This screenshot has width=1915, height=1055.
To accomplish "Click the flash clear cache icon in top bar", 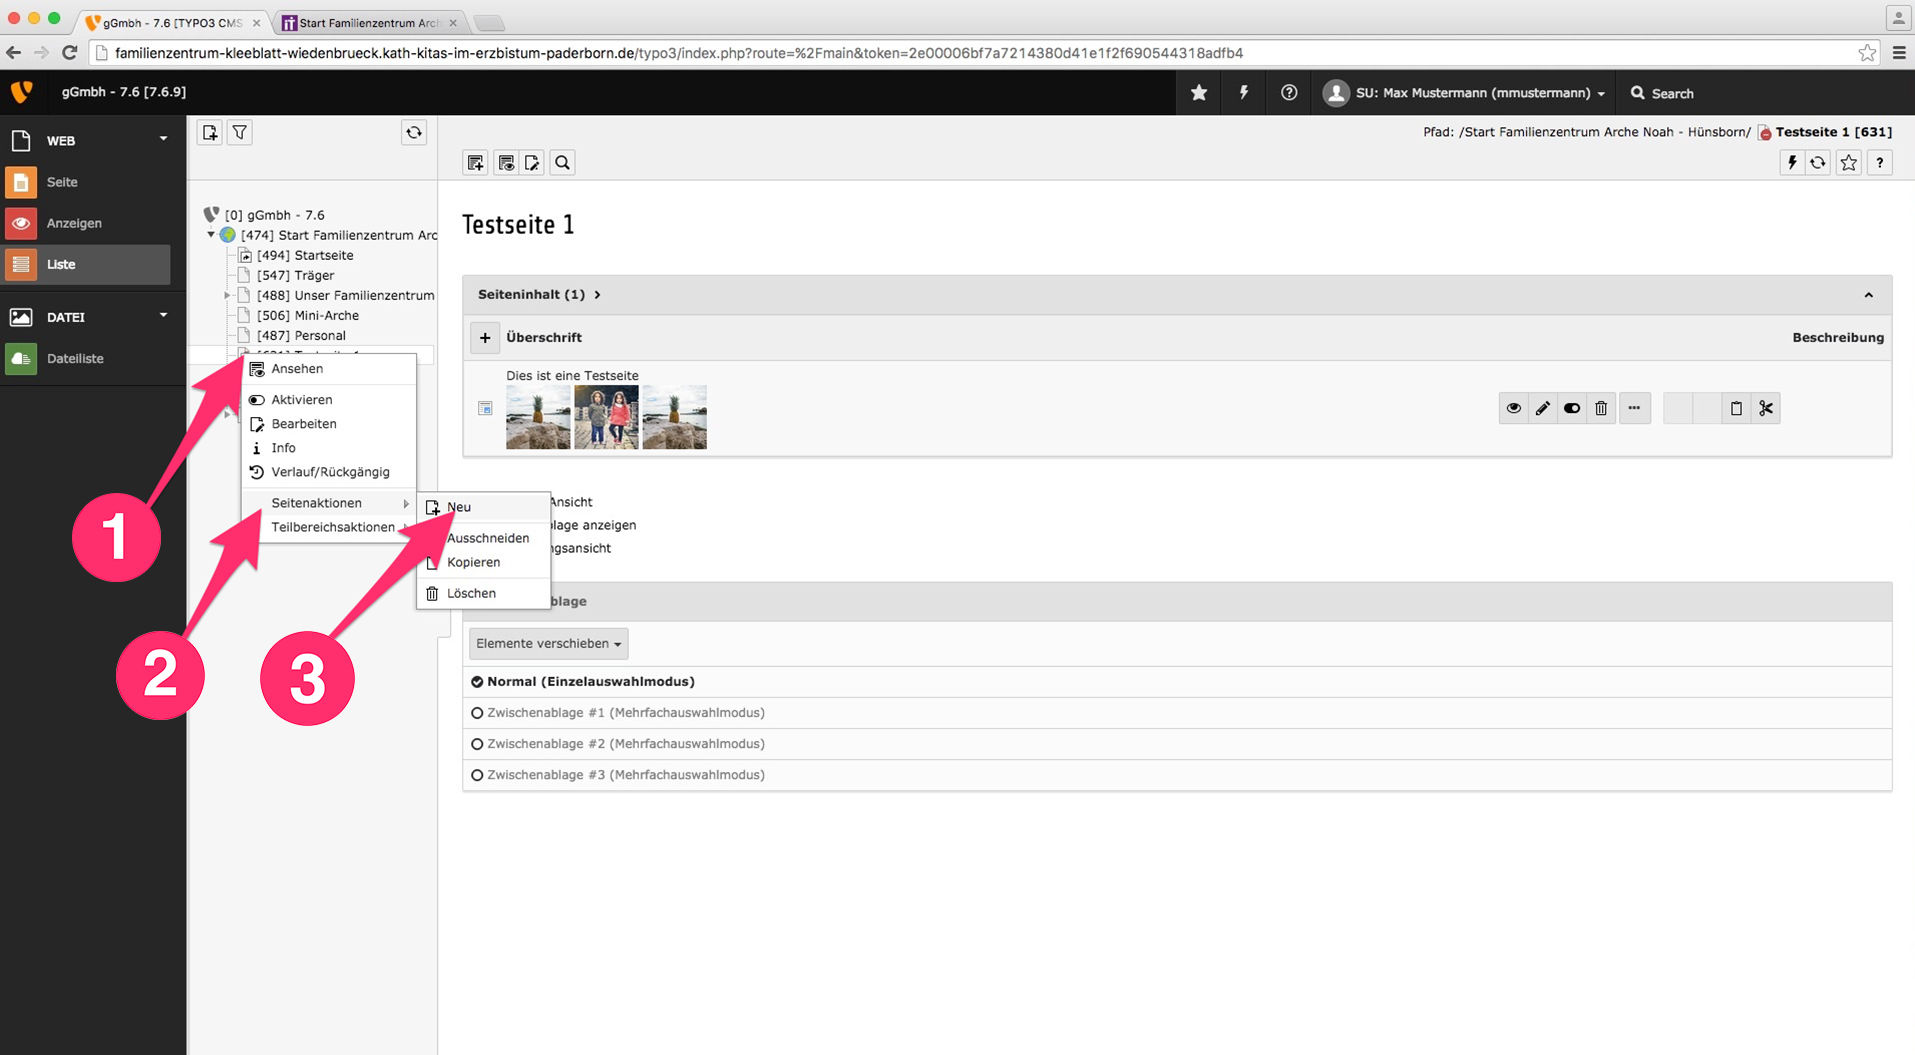I will pyautogui.click(x=1244, y=93).
